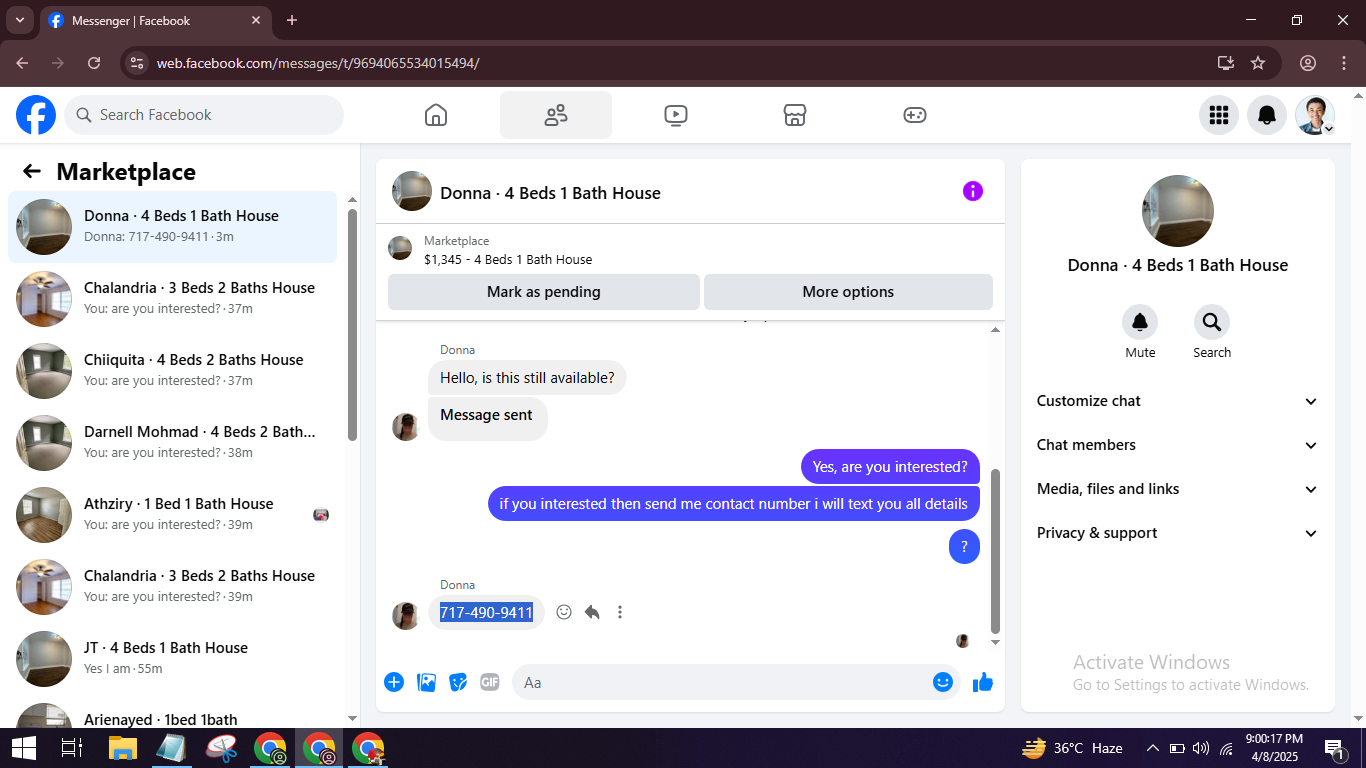Viewport: 1366px width, 768px height.
Task: Select the Donna conversation in list
Action: tap(173, 227)
